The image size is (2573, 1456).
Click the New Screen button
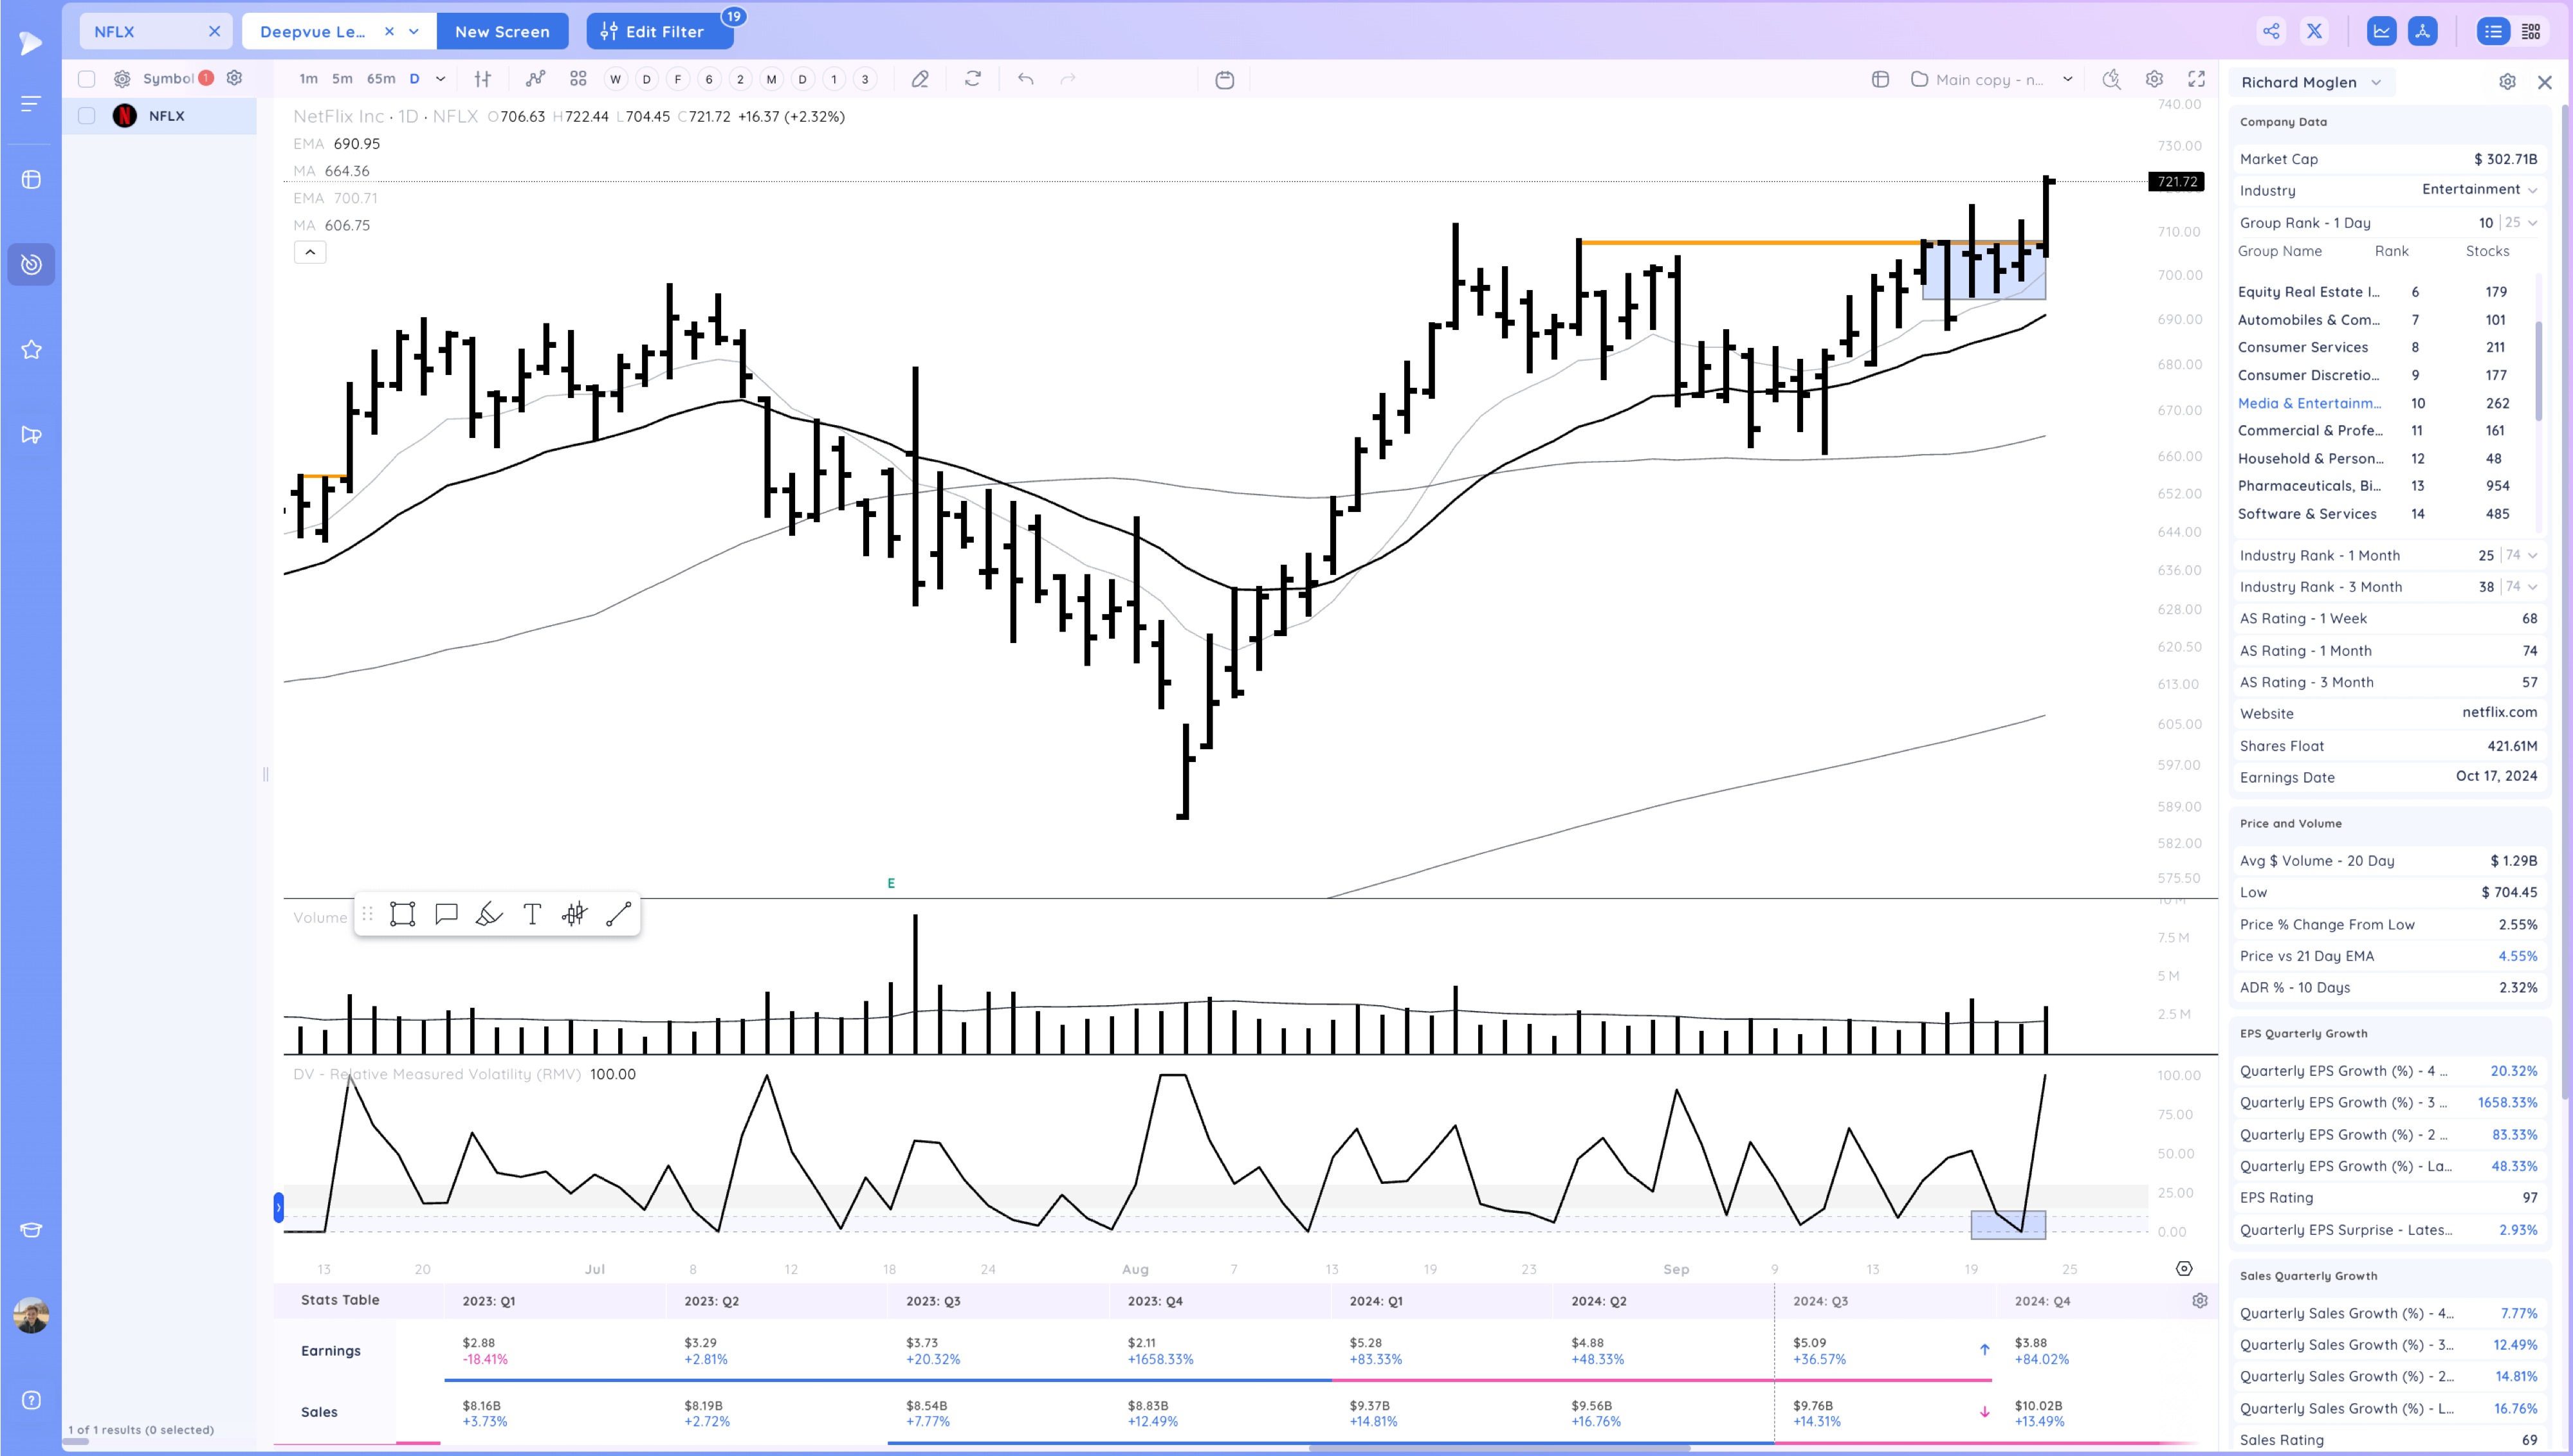coord(503,31)
